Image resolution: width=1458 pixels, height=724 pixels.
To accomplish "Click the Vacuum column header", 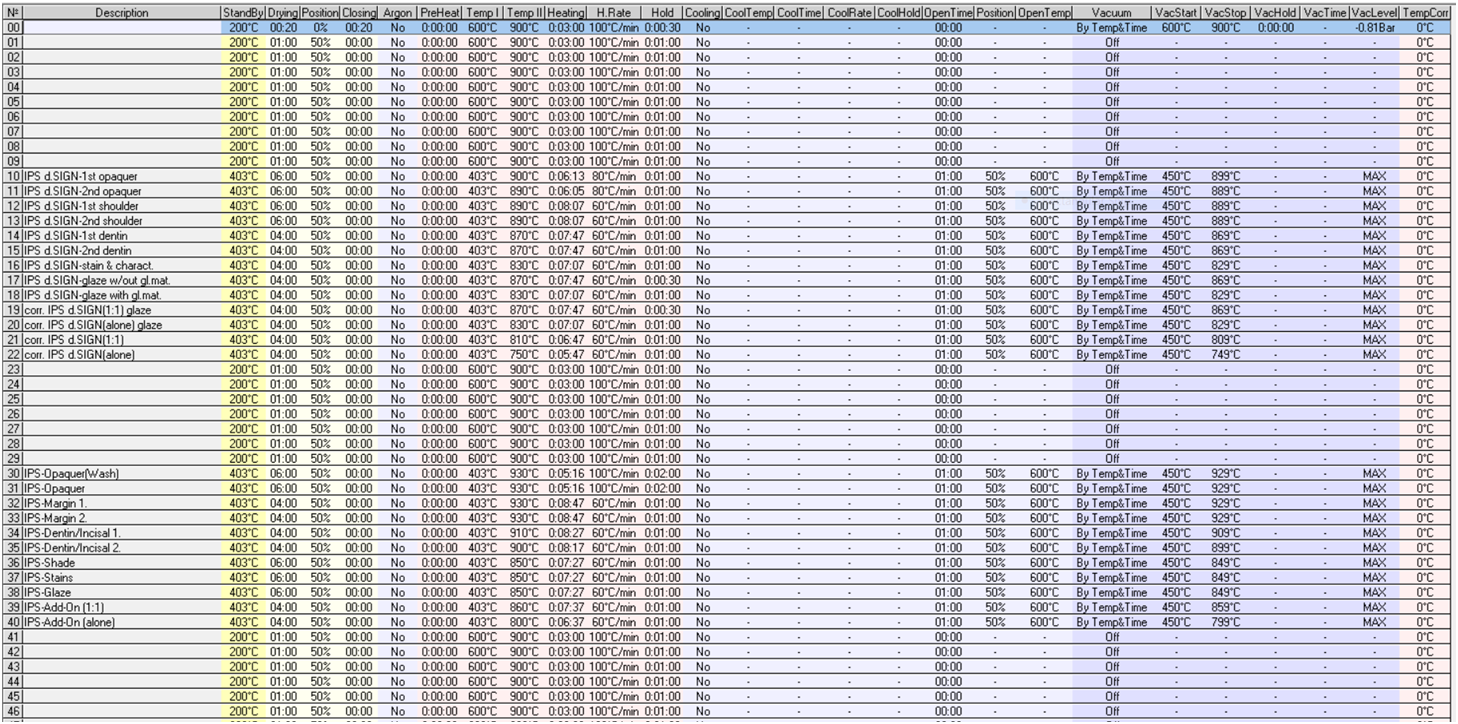I will click(x=1111, y=12).
